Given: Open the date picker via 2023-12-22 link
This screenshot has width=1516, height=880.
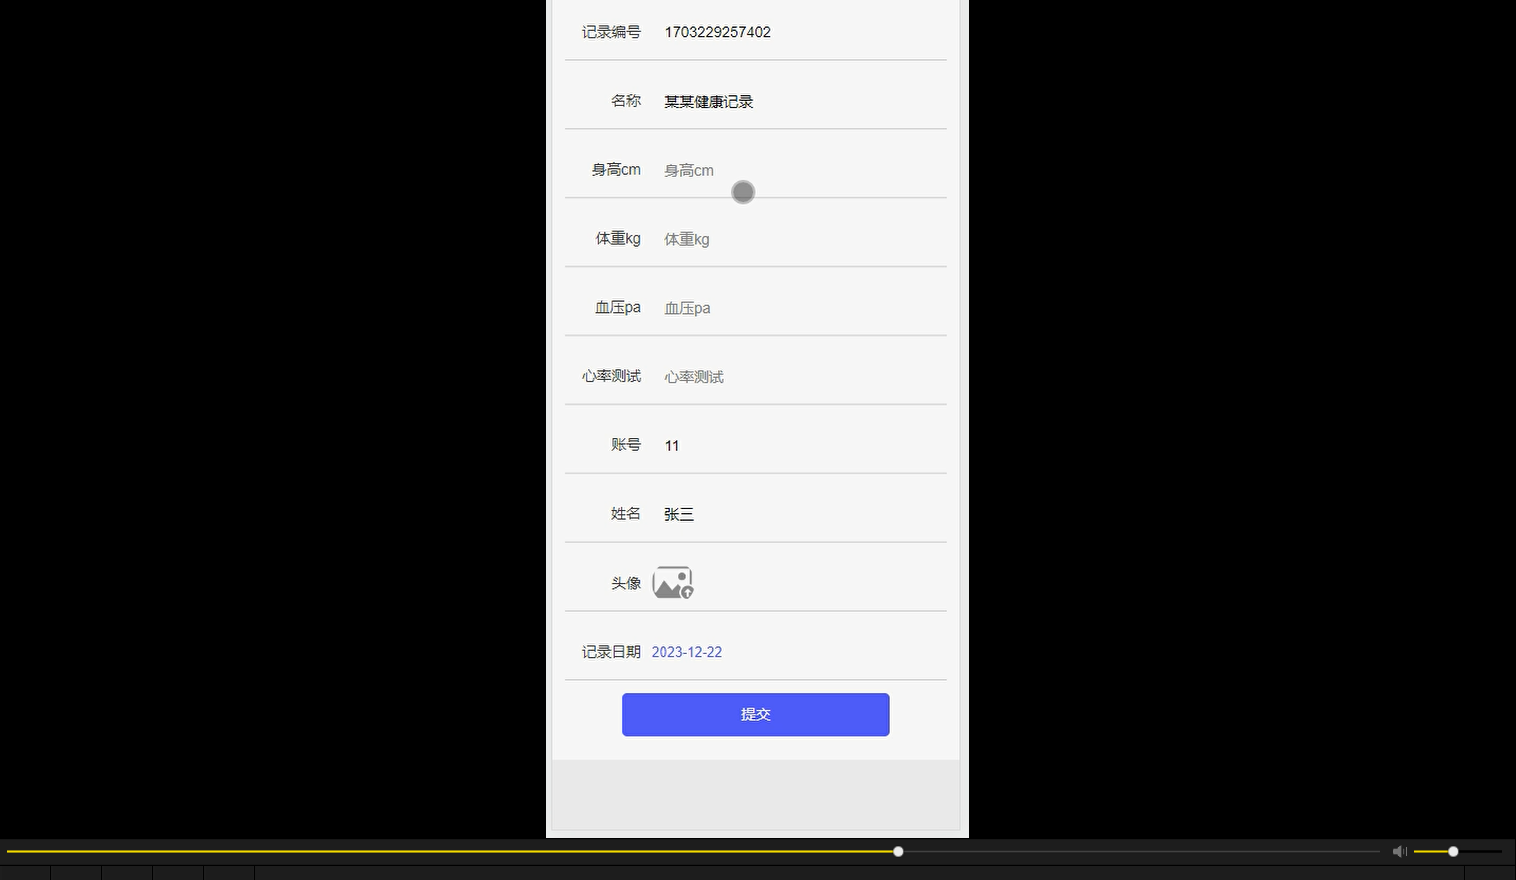Looking at the screenshot, I should pos(686,651).
